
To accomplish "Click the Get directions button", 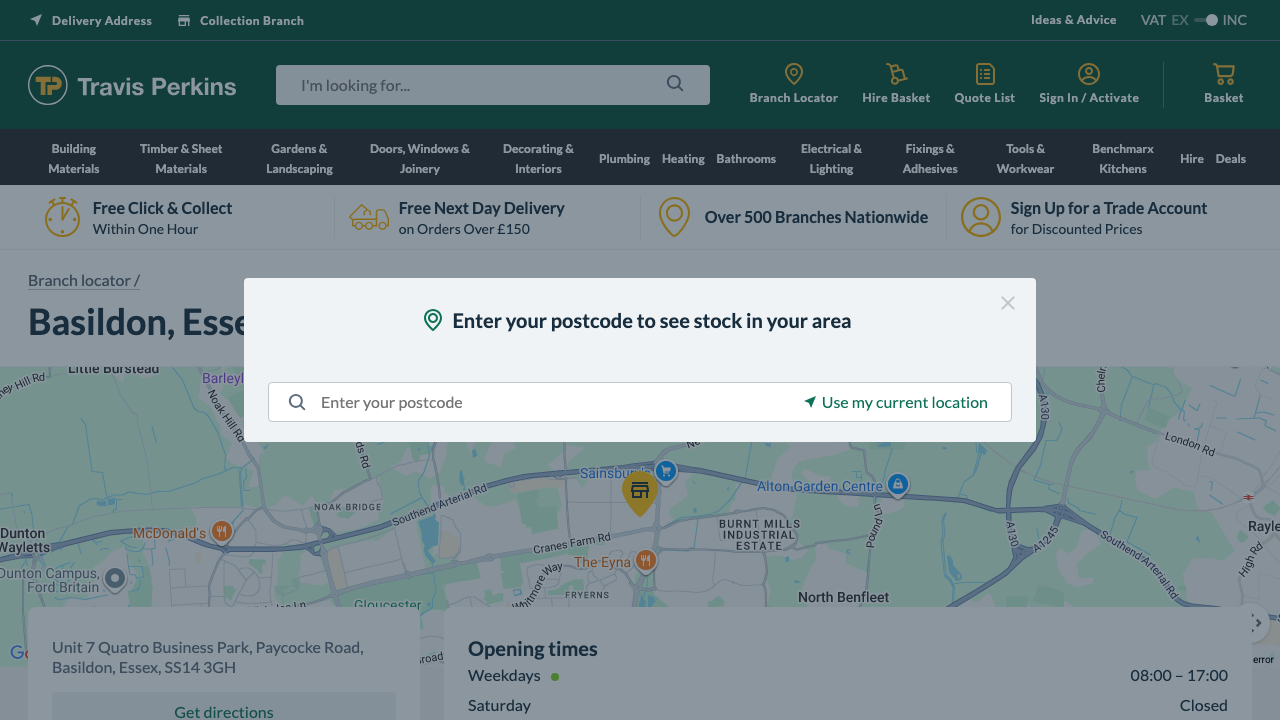I will (223, 711).
